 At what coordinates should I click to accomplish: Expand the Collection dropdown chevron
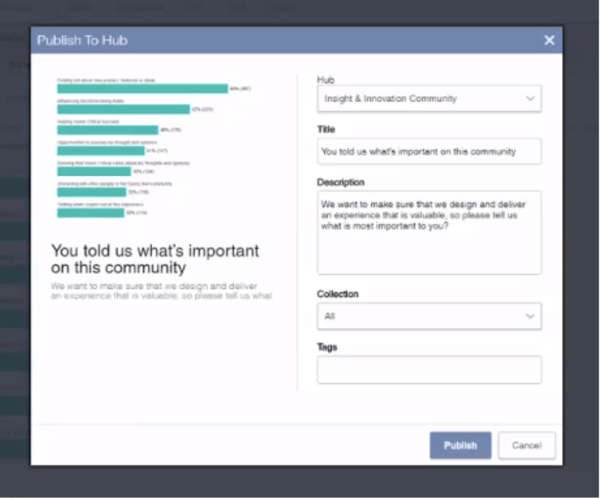point(530,316)
